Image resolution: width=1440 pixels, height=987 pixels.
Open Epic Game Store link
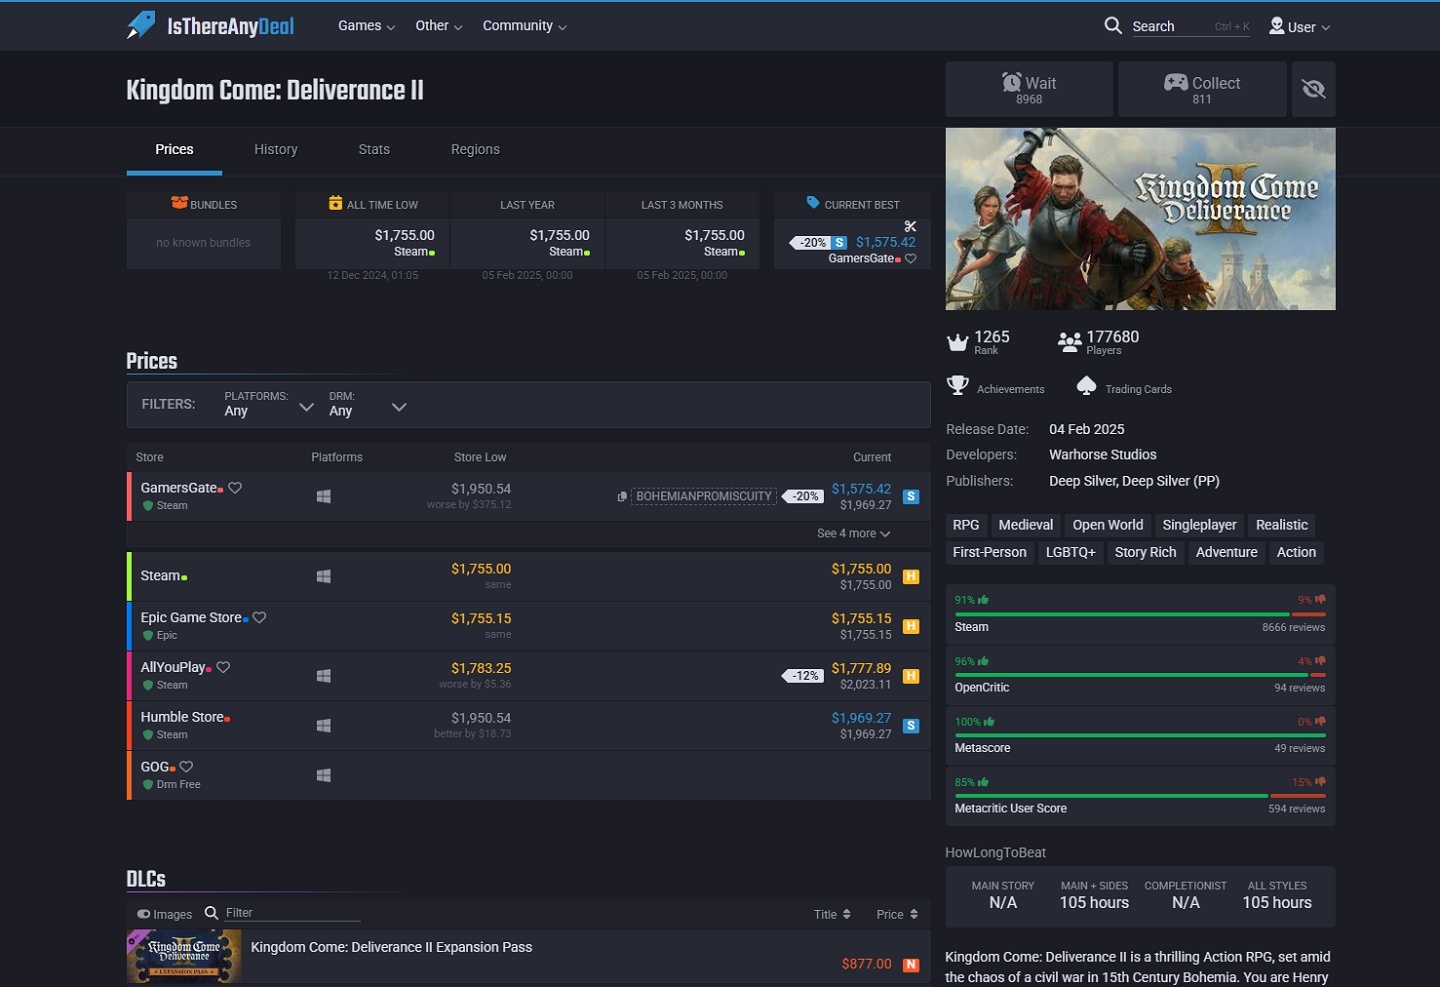click(x=191, y=618)
